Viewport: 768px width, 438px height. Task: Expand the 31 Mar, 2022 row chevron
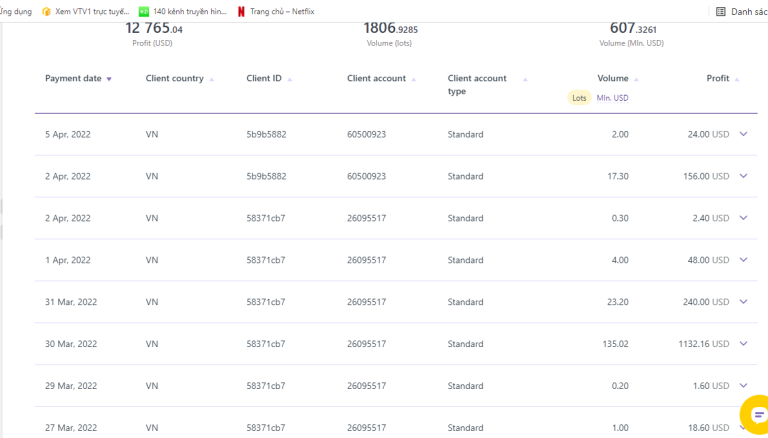coord(743,302)
